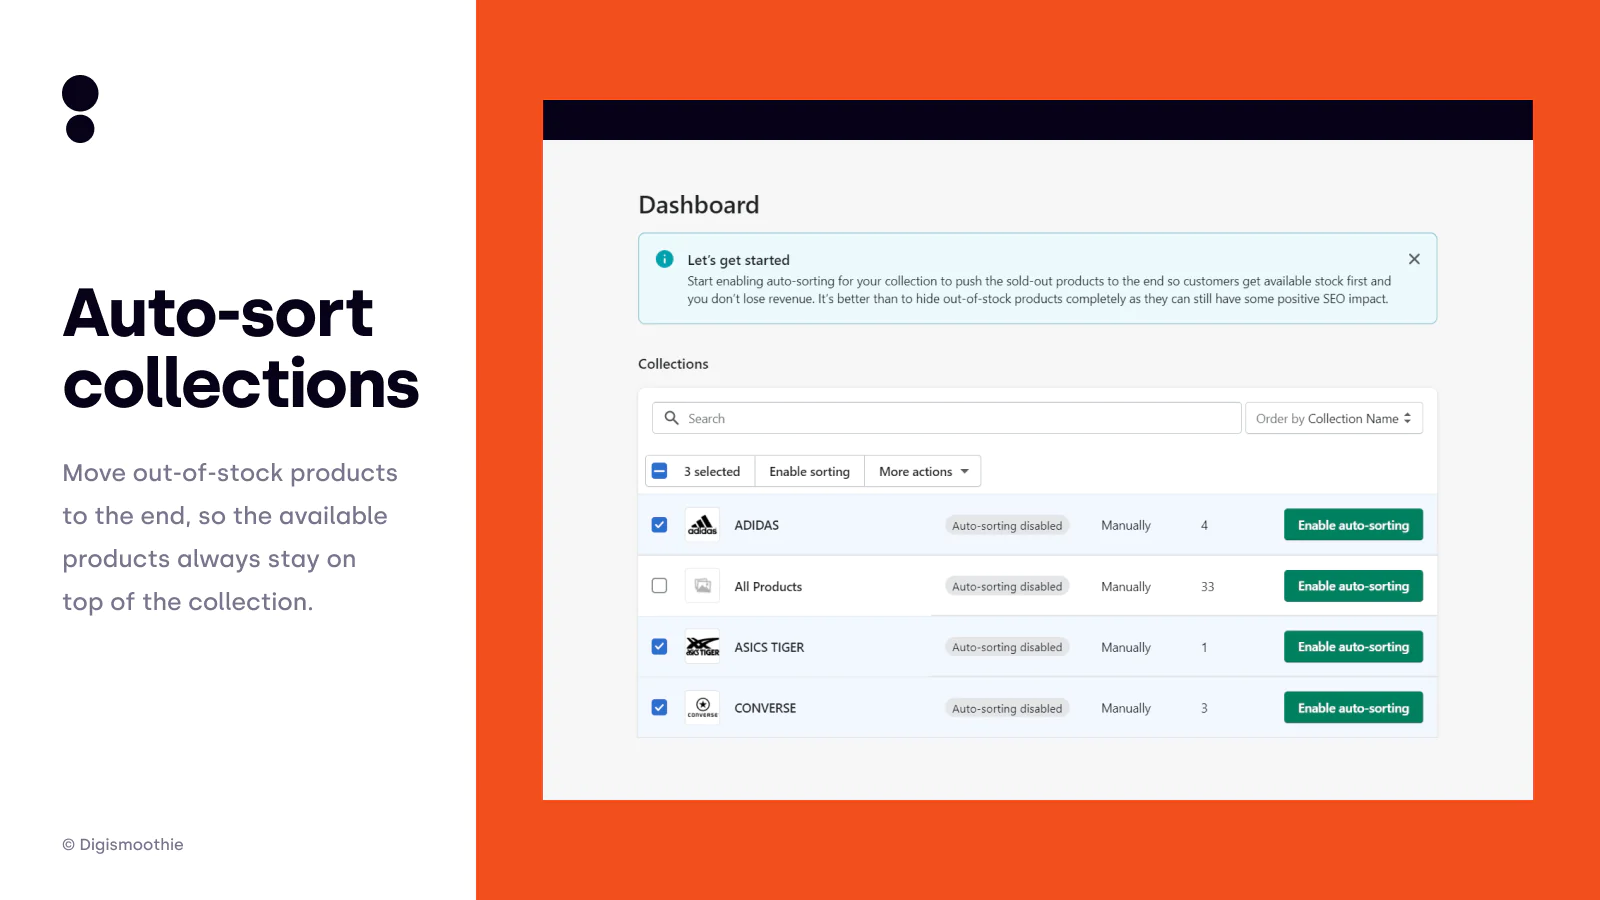1600x900 pixels.
Task: Enable auto-sorting for ADIDAS collection
Action: pos(1352,525)
